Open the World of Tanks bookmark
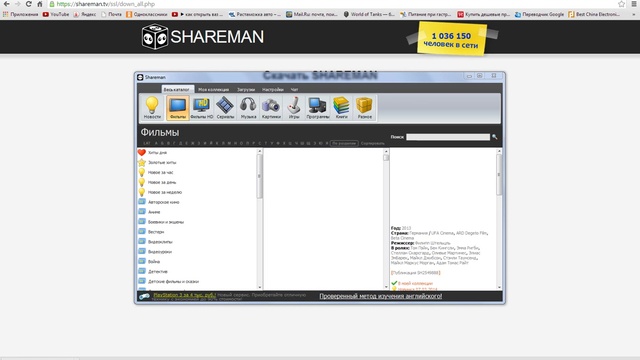 click(369, 14)
